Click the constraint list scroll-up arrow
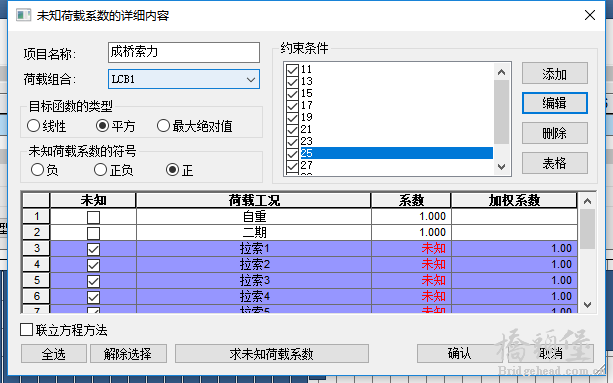 pyautogui.click(x=502, y=72)
